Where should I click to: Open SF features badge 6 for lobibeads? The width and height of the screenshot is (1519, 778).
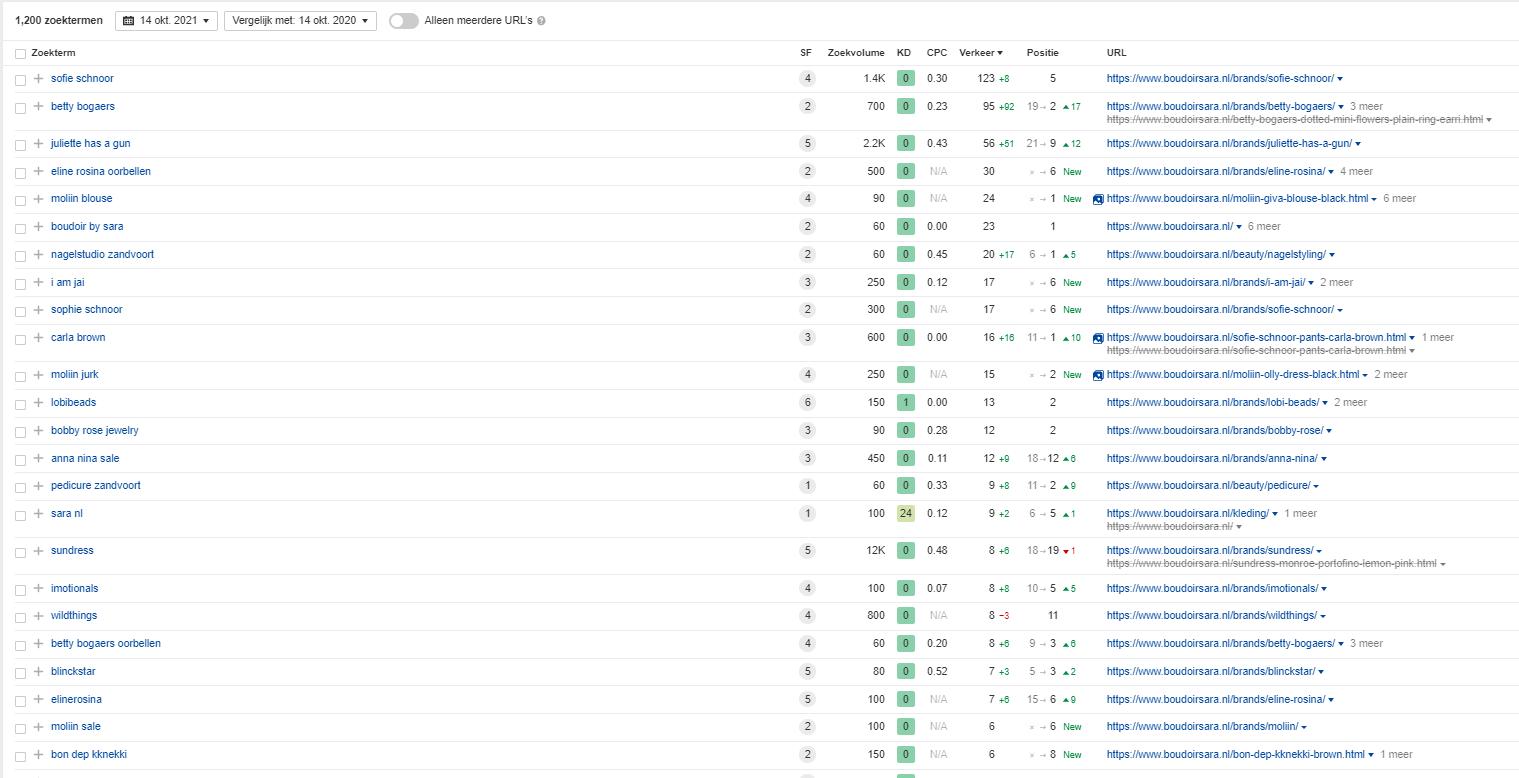click(x=807, y=403)
